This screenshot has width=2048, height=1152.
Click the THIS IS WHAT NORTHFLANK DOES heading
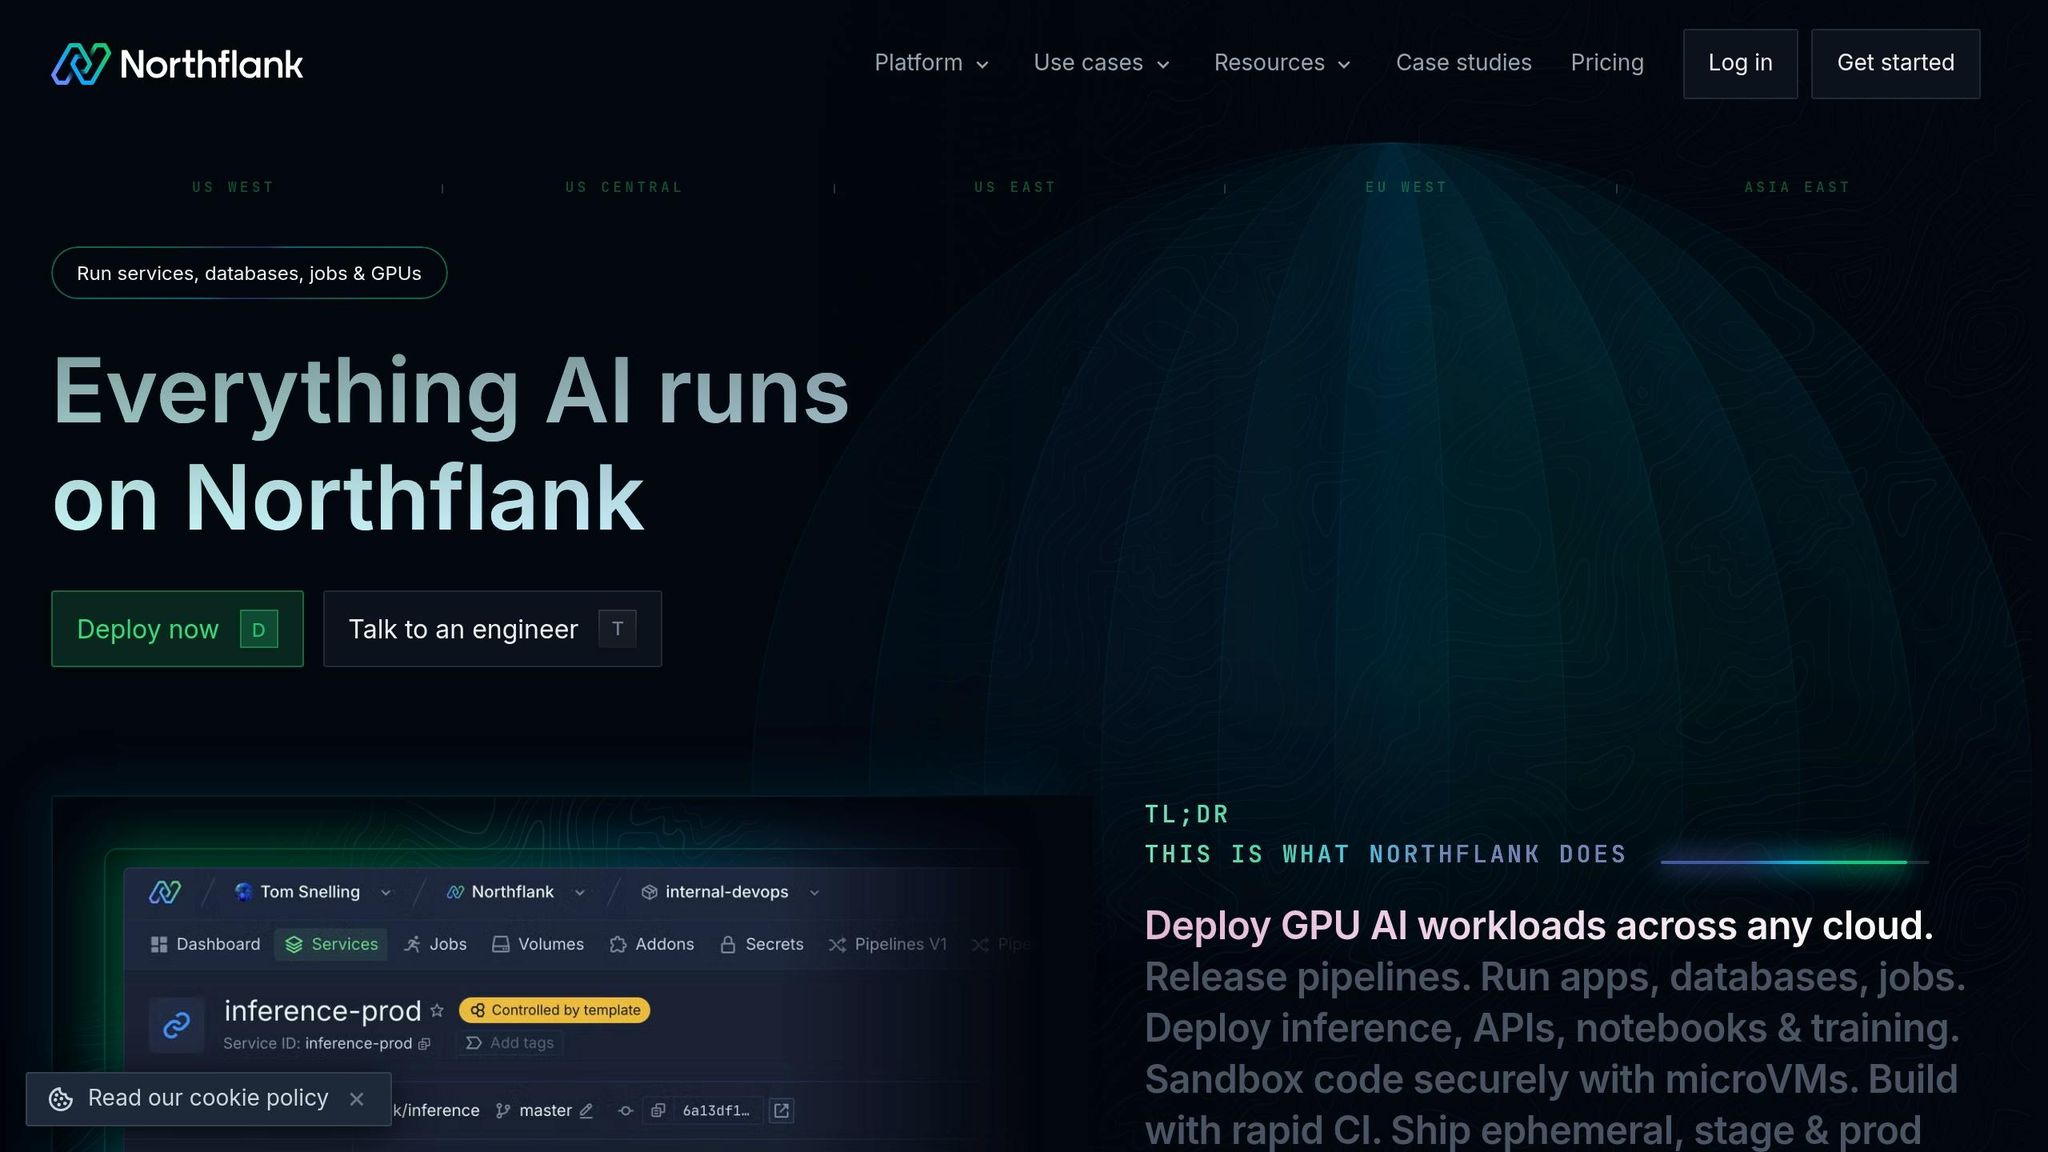pos(1385,855)
